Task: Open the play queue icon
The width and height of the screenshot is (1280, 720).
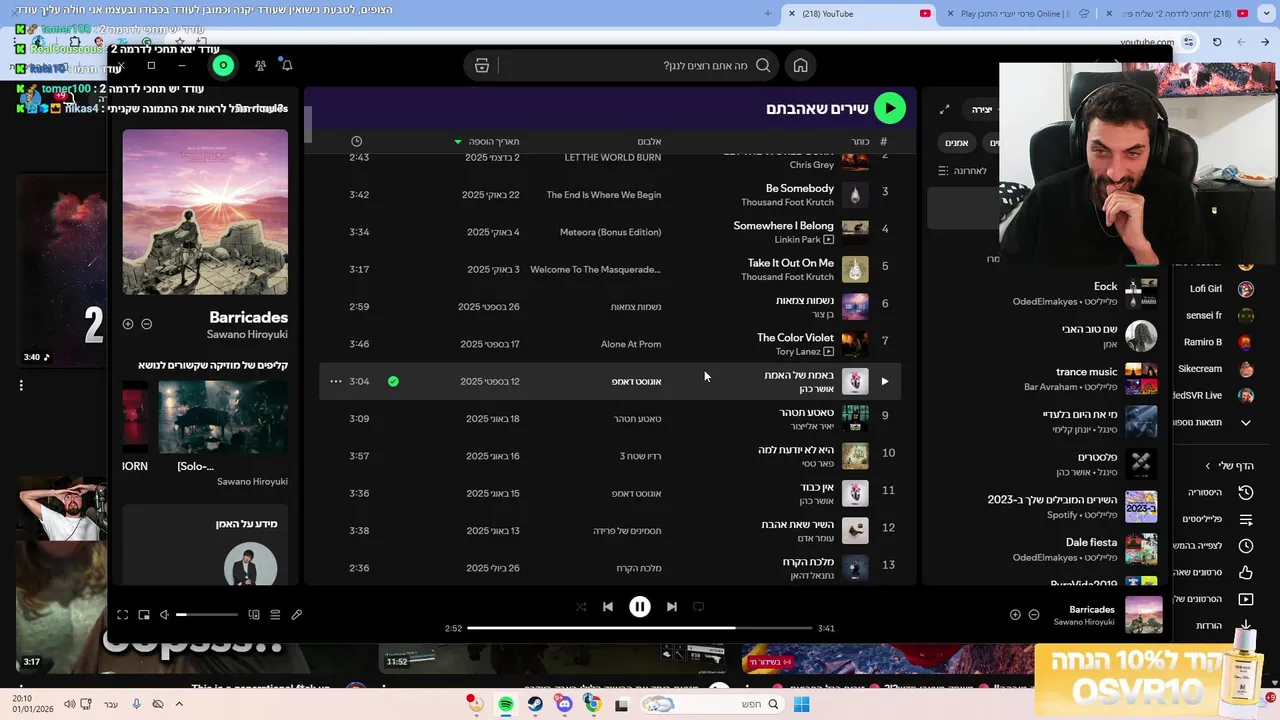Action: pyautogui.click(x=275, y=615)
